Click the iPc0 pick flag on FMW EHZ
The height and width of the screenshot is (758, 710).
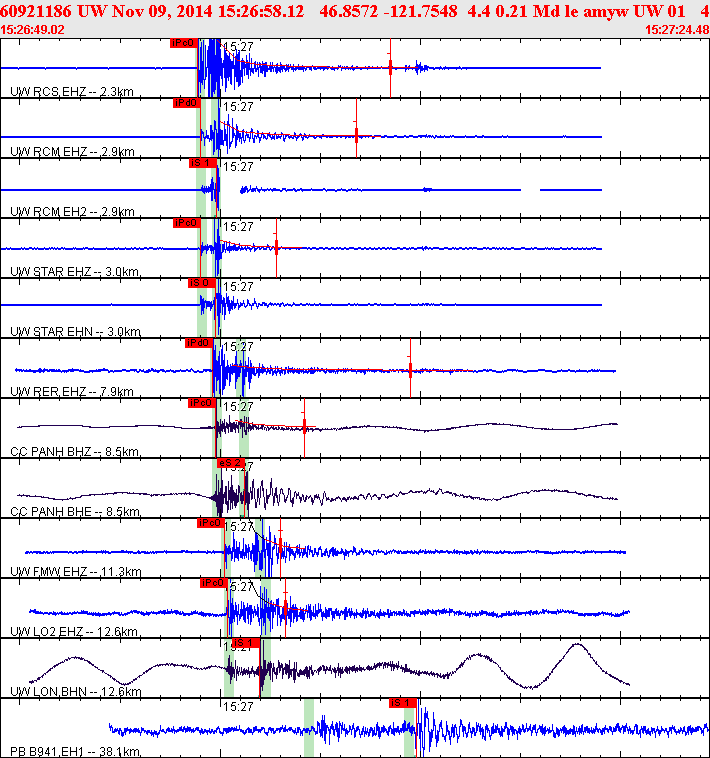pyautogui.click(x=210, y=523)
